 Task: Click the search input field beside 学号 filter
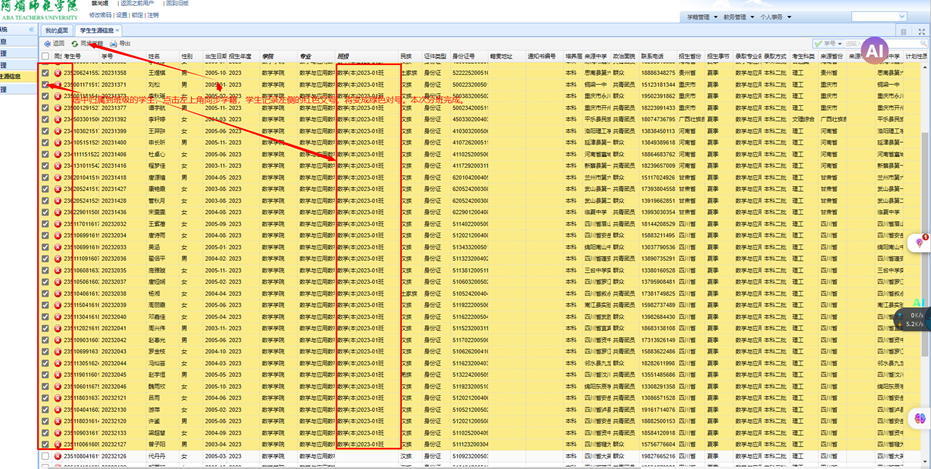point(881,44)
